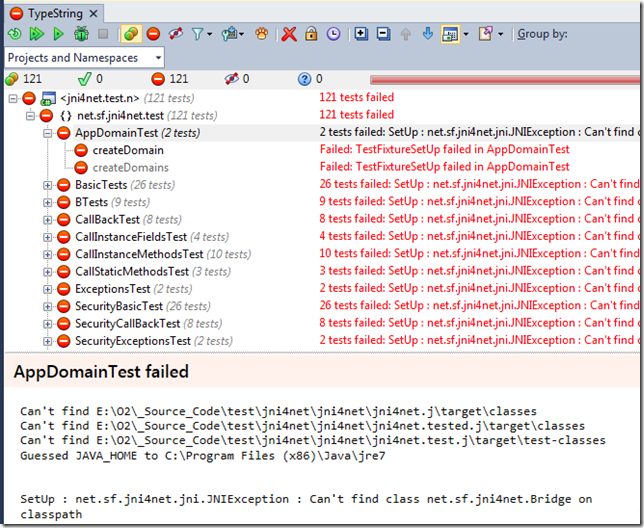The height and width of the screenshot is (528, 644).
Task: Click the collapse all minus icon
Action: [x=383, y=34]
